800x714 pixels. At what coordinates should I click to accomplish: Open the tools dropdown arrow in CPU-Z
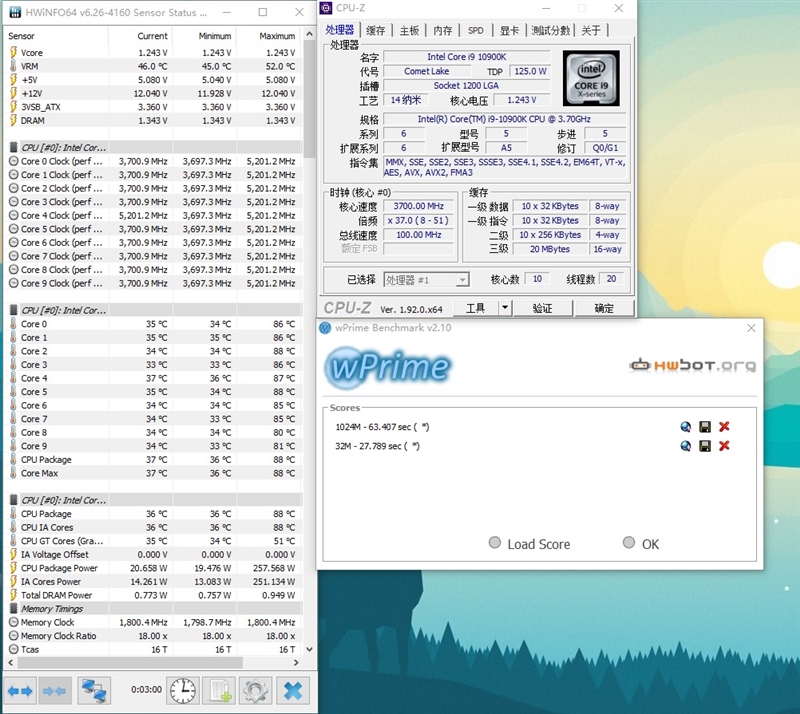click(505, 308)
